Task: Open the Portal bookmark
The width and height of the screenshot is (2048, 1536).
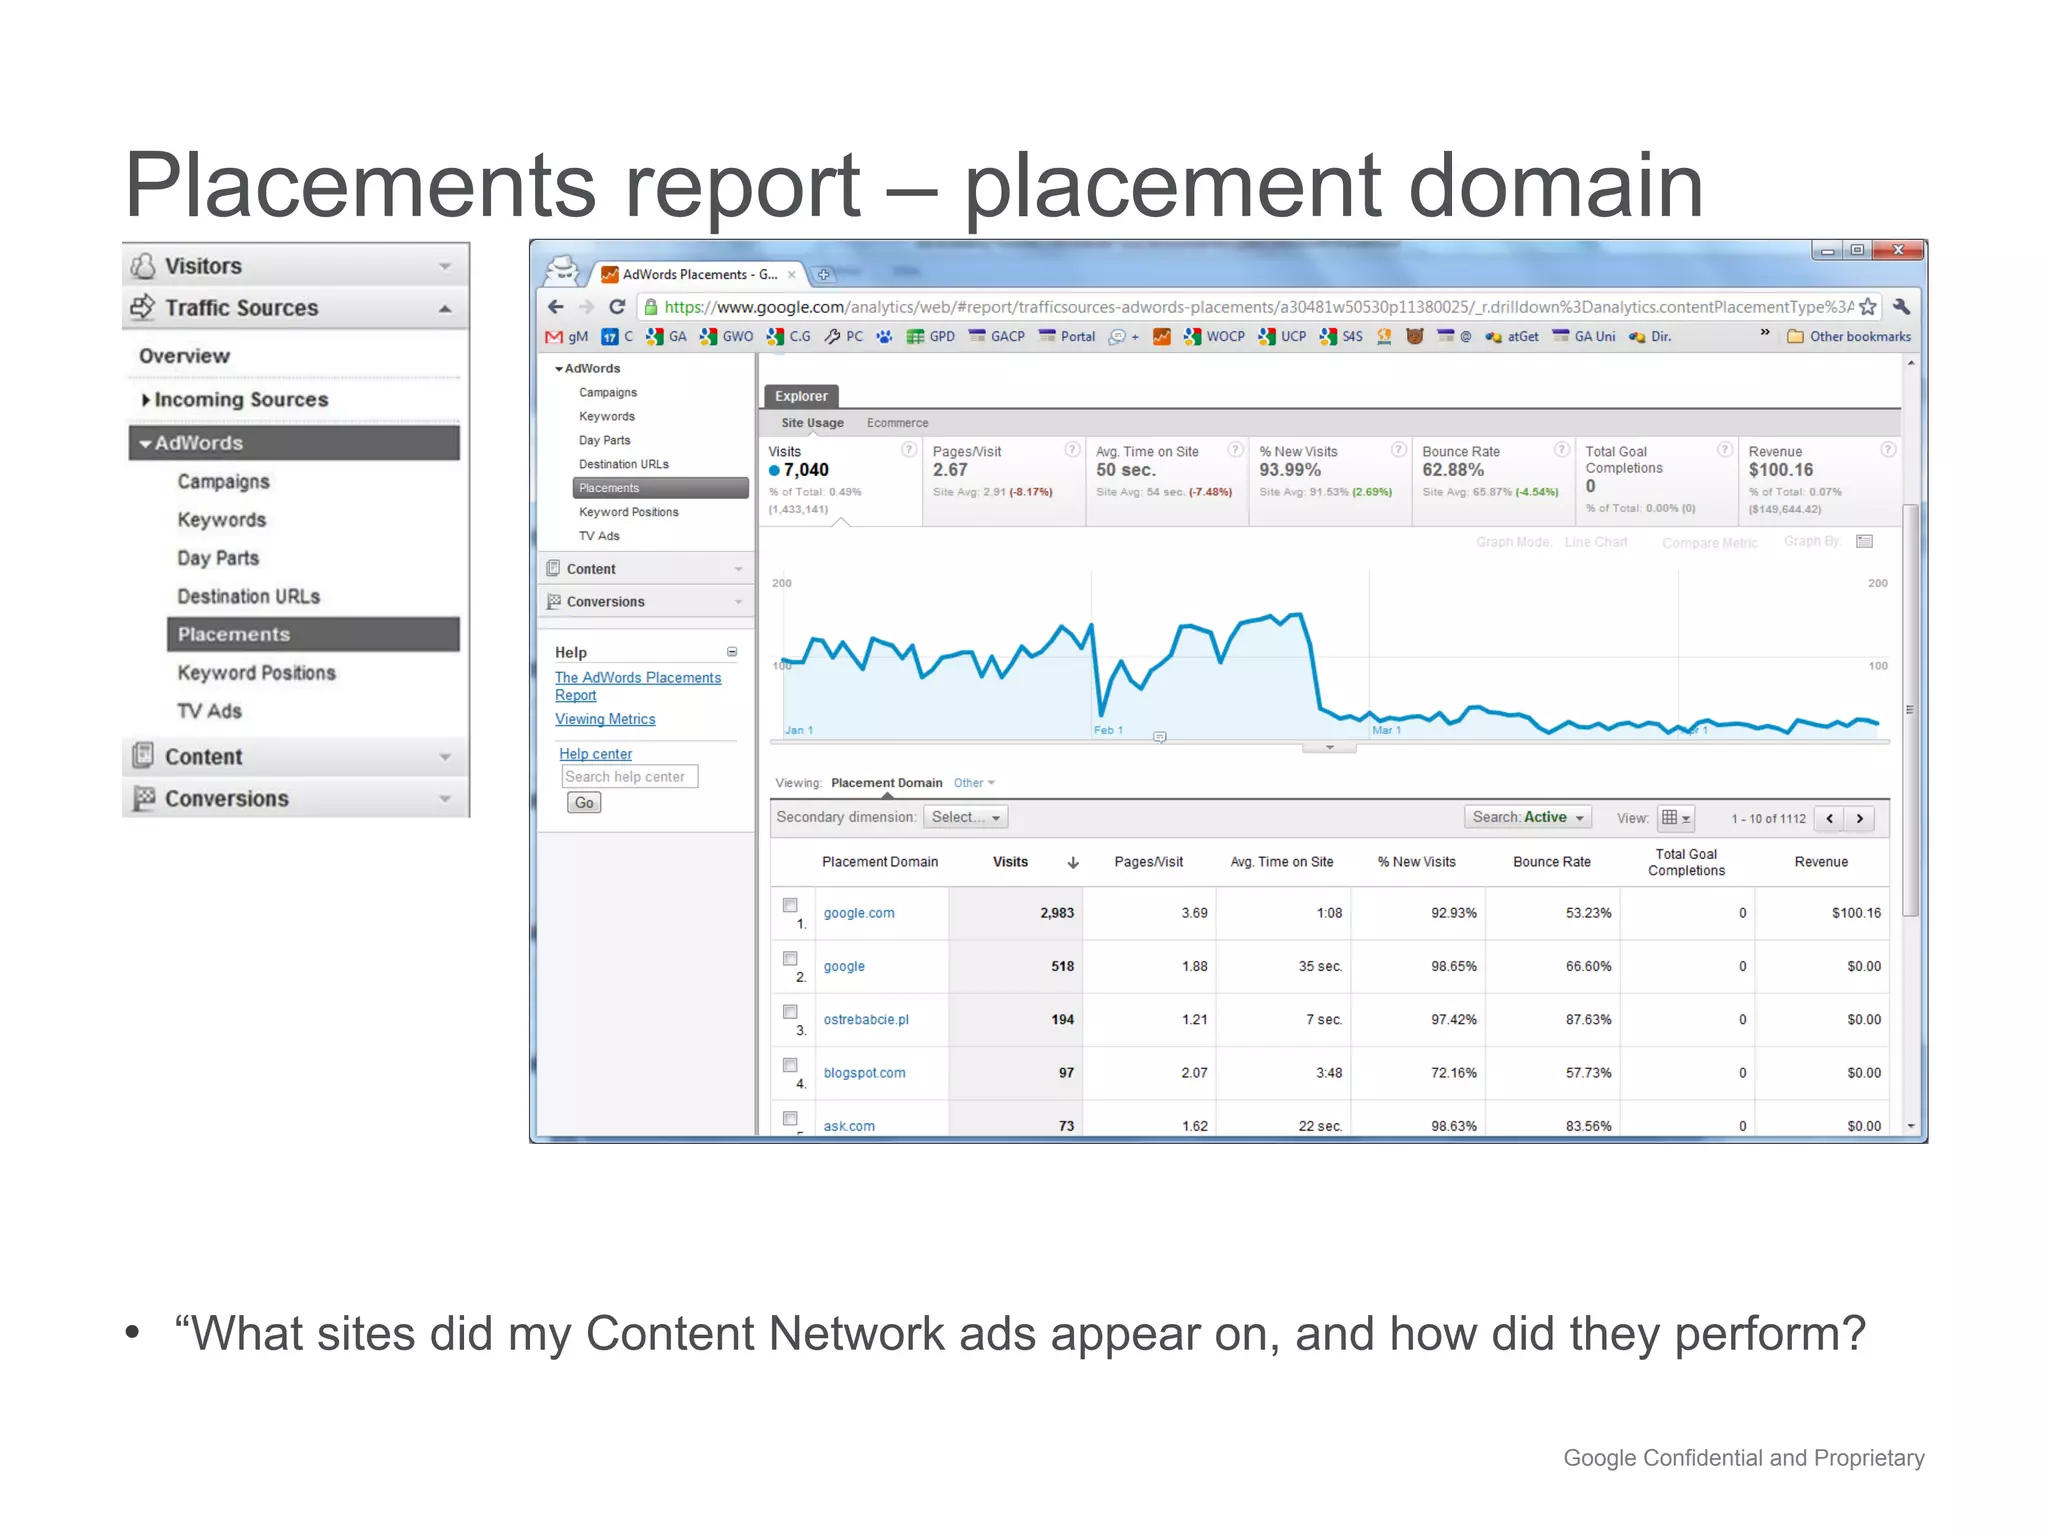Action: click(1067, 337)
